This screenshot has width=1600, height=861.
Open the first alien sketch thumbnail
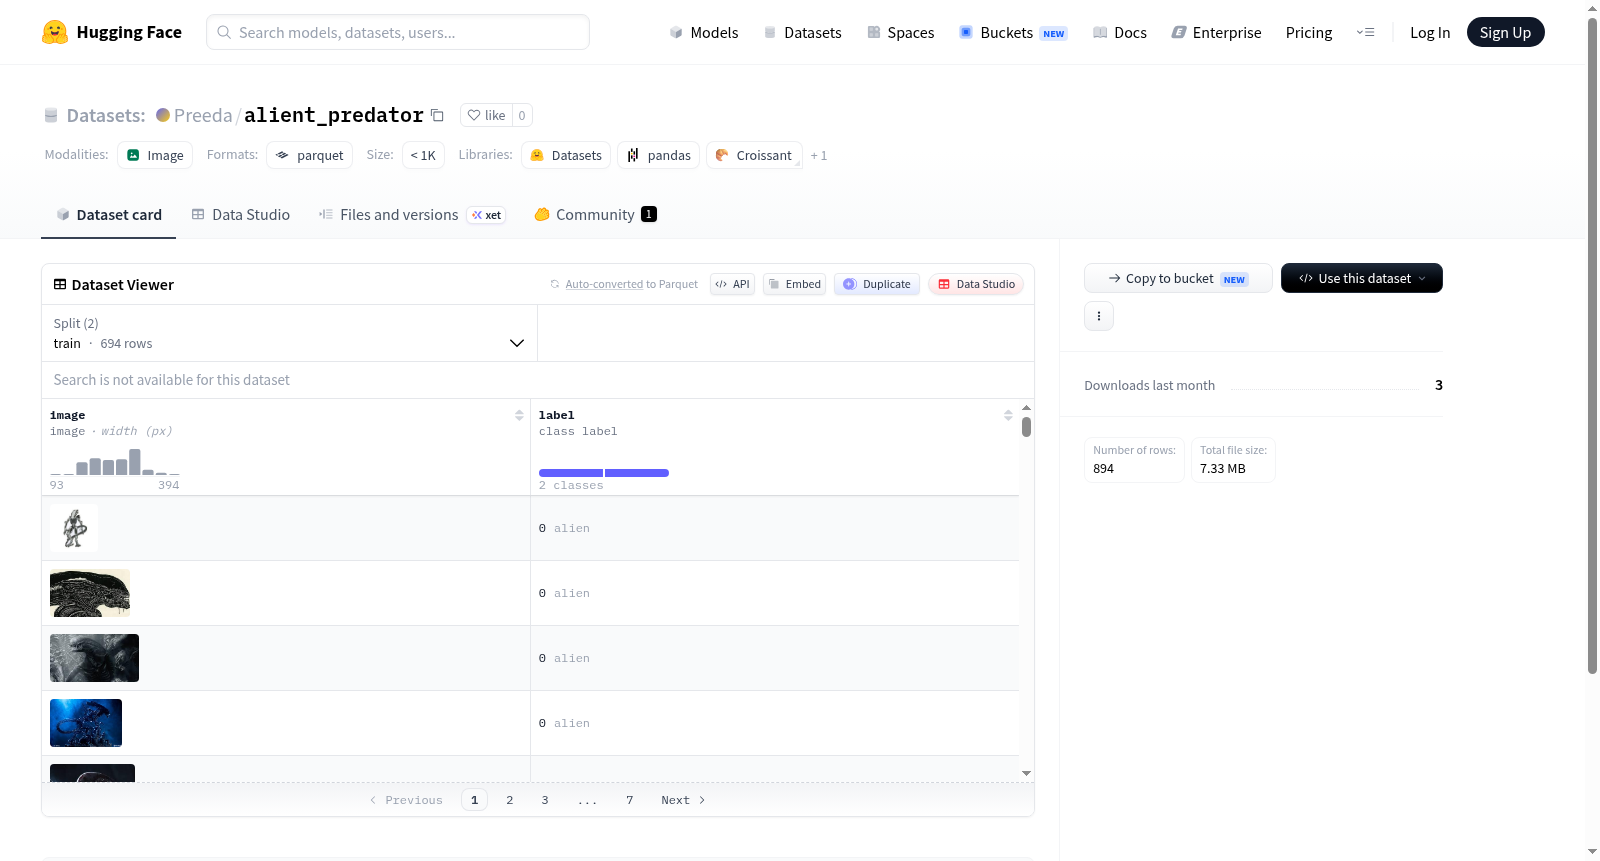74,528
